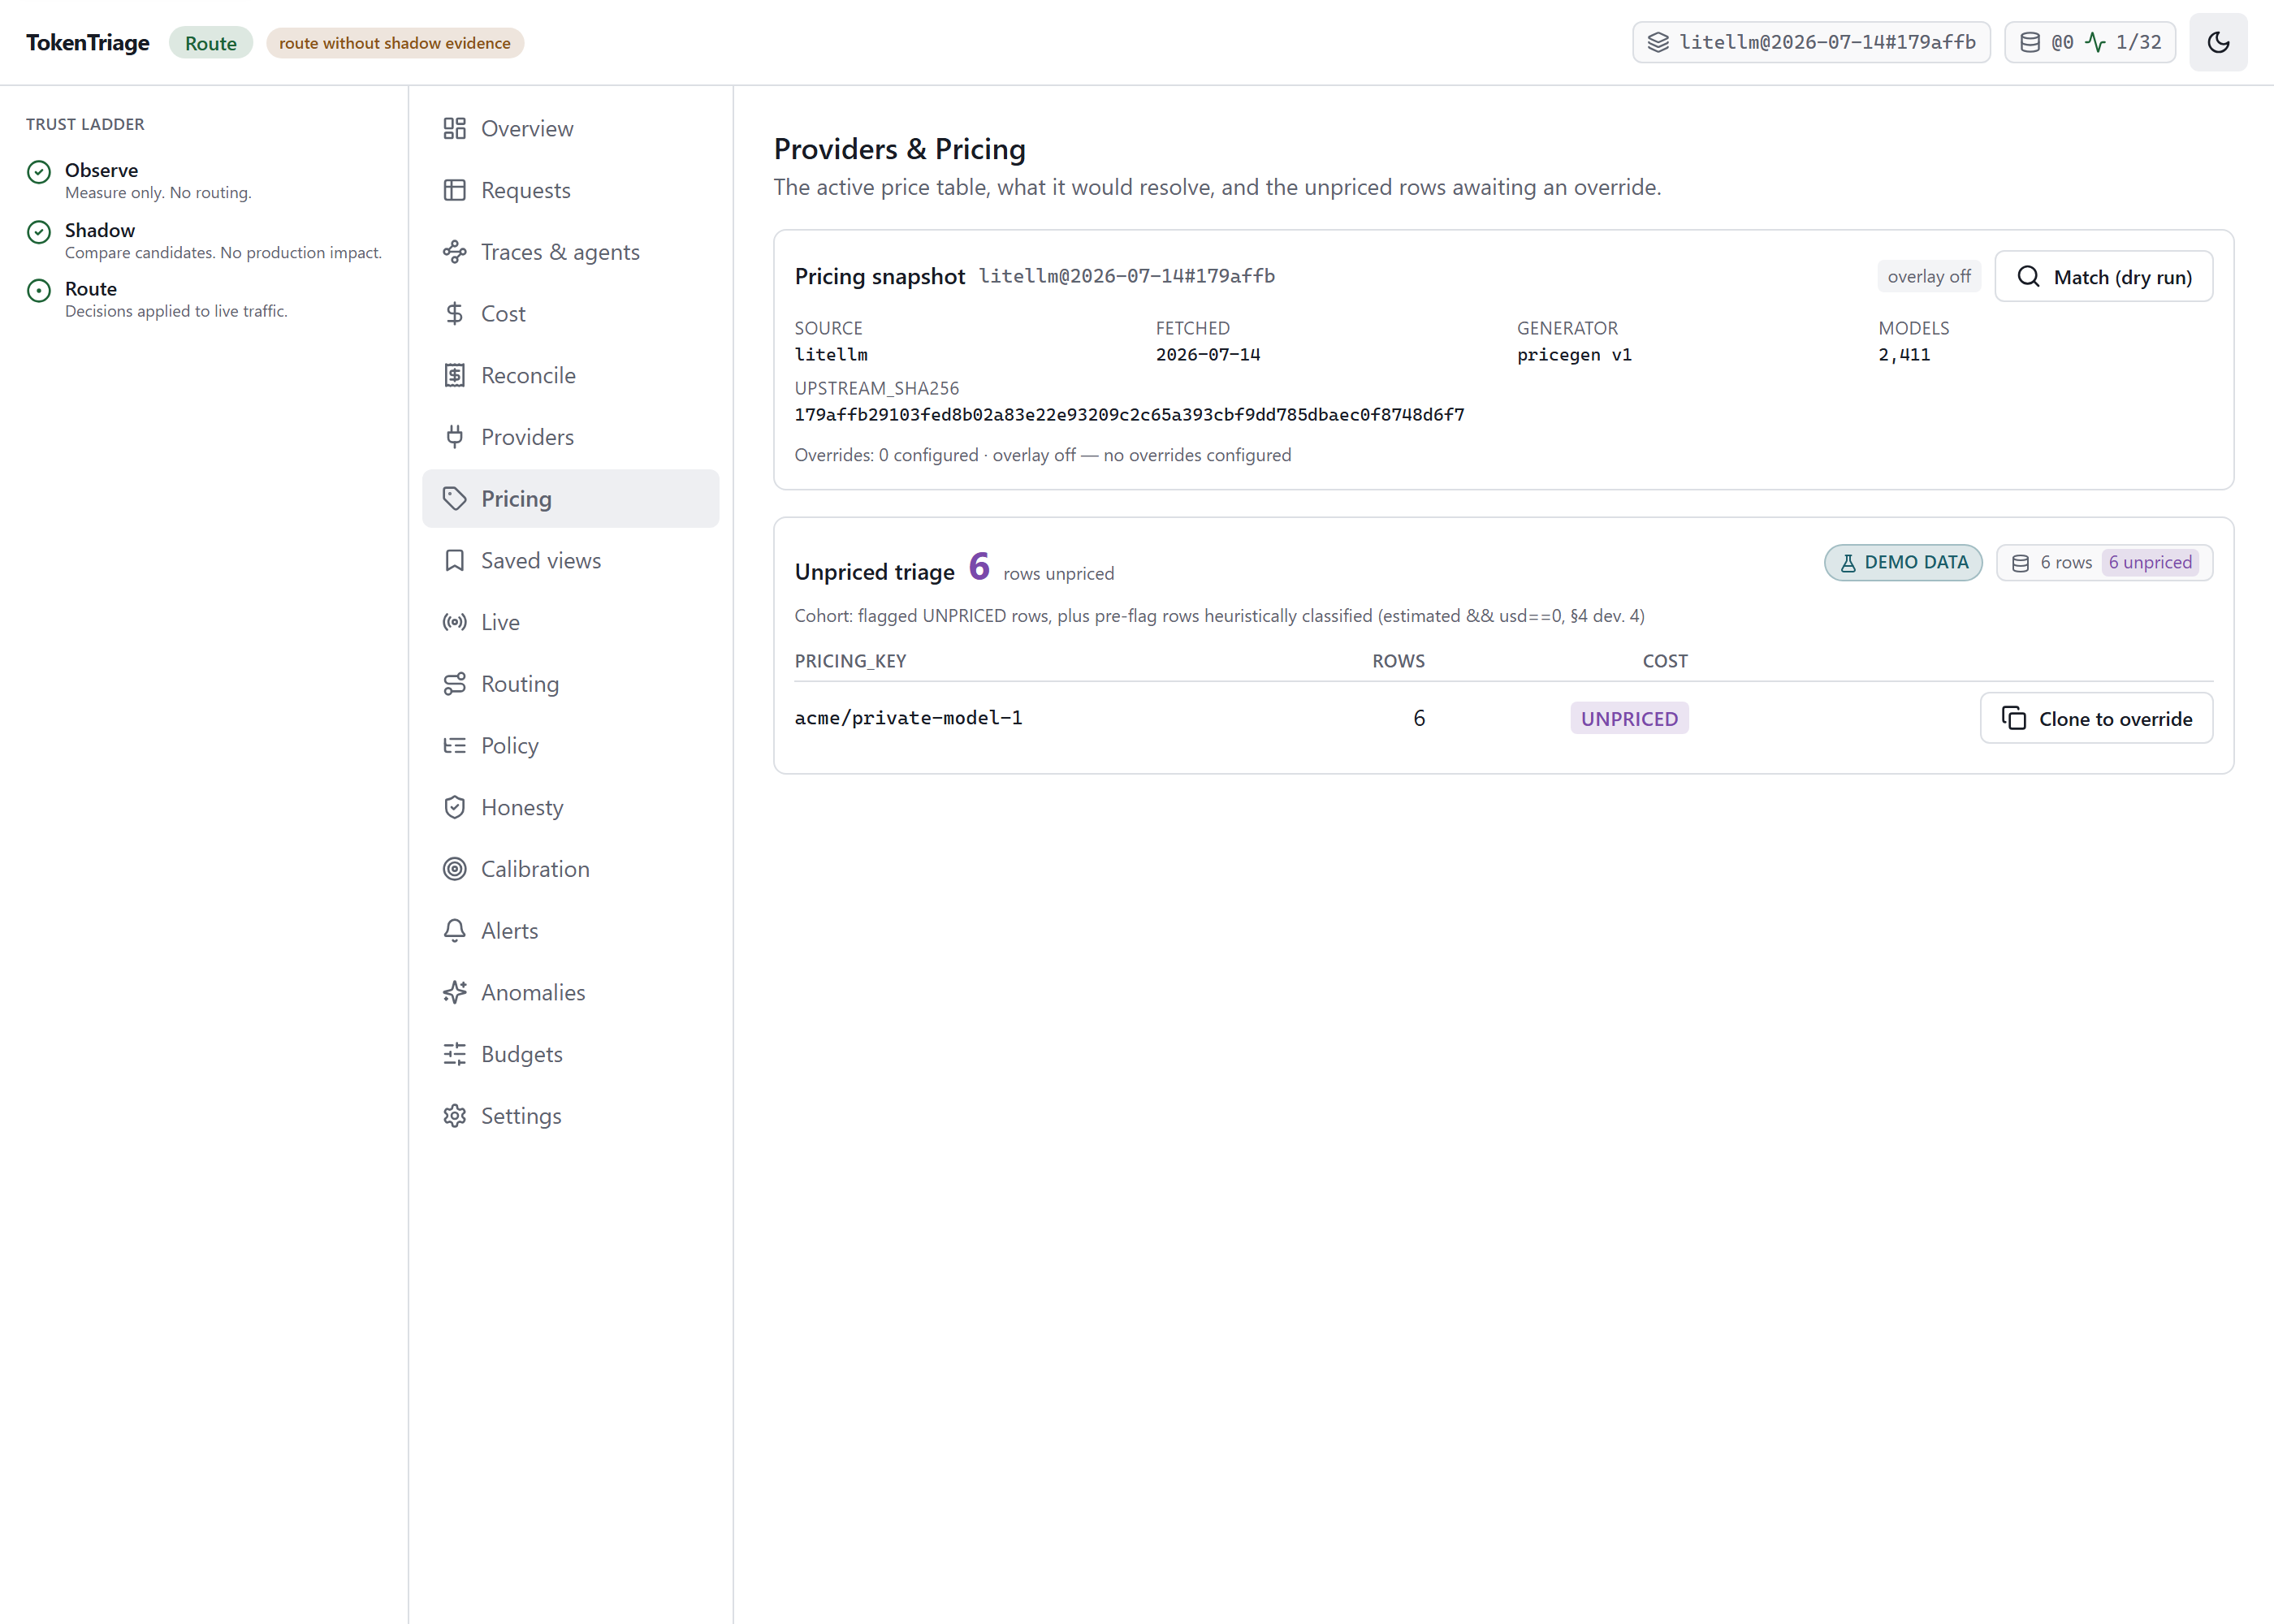Click the '2,411' models count
This screenshot has height=1624, width=2274.
(x=1903, y=354)
